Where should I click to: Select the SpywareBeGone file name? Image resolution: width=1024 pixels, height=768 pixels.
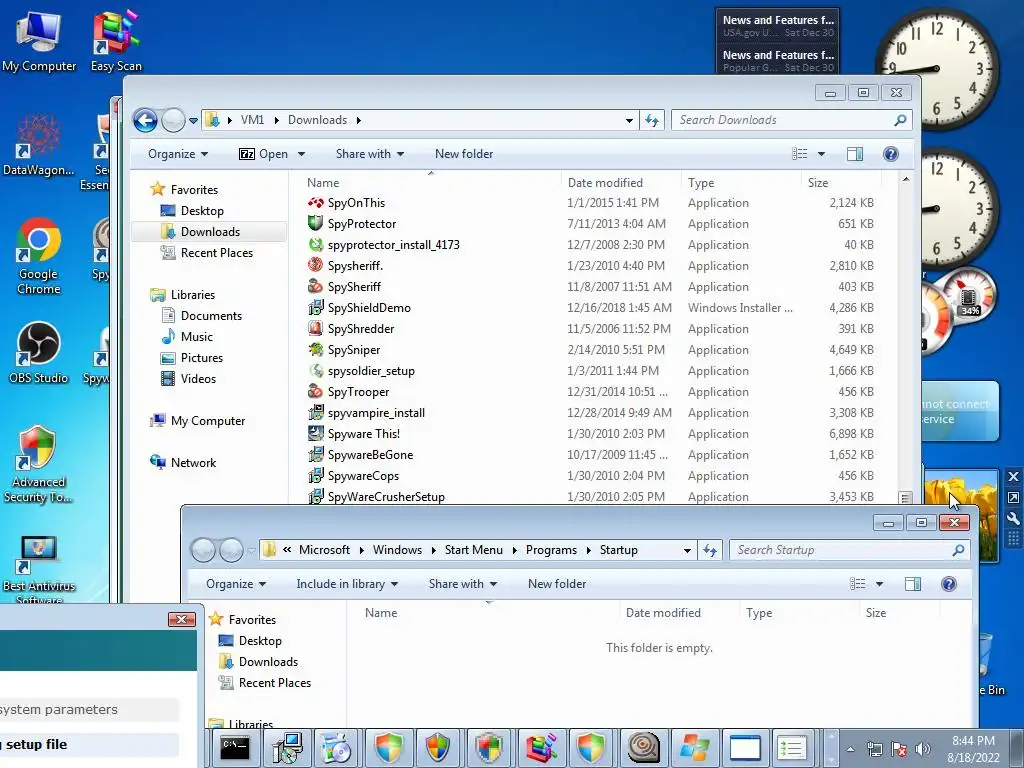pyautogui.click(x=370, y=455)
